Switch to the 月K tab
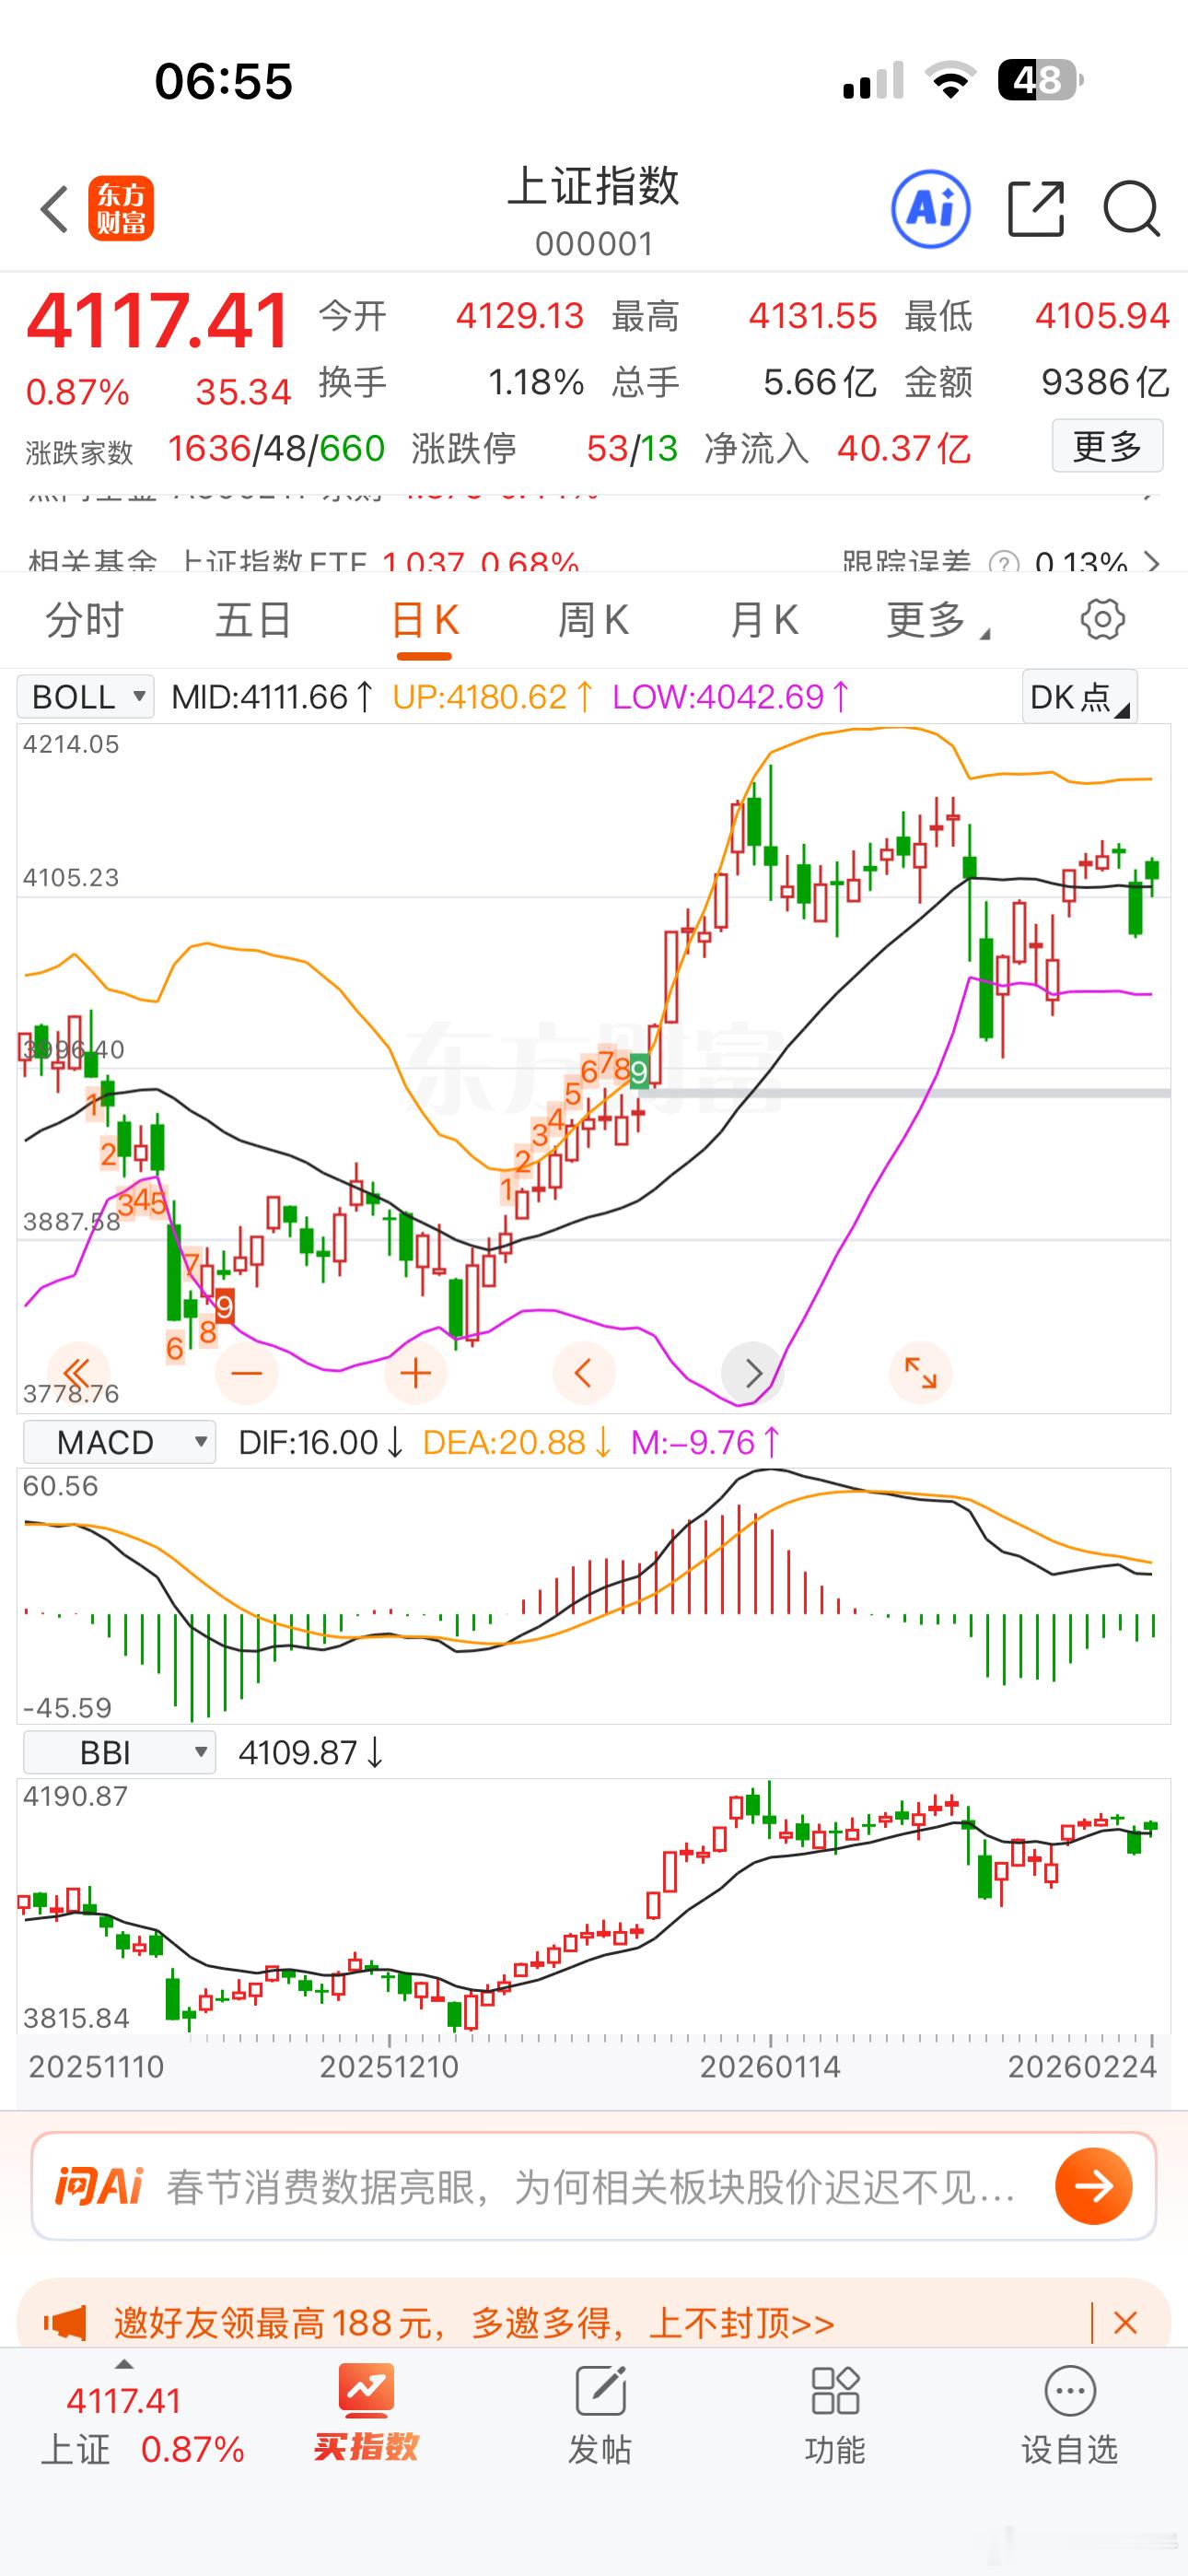Viewport: 1188px width, 2576px height. coord(763,620)
